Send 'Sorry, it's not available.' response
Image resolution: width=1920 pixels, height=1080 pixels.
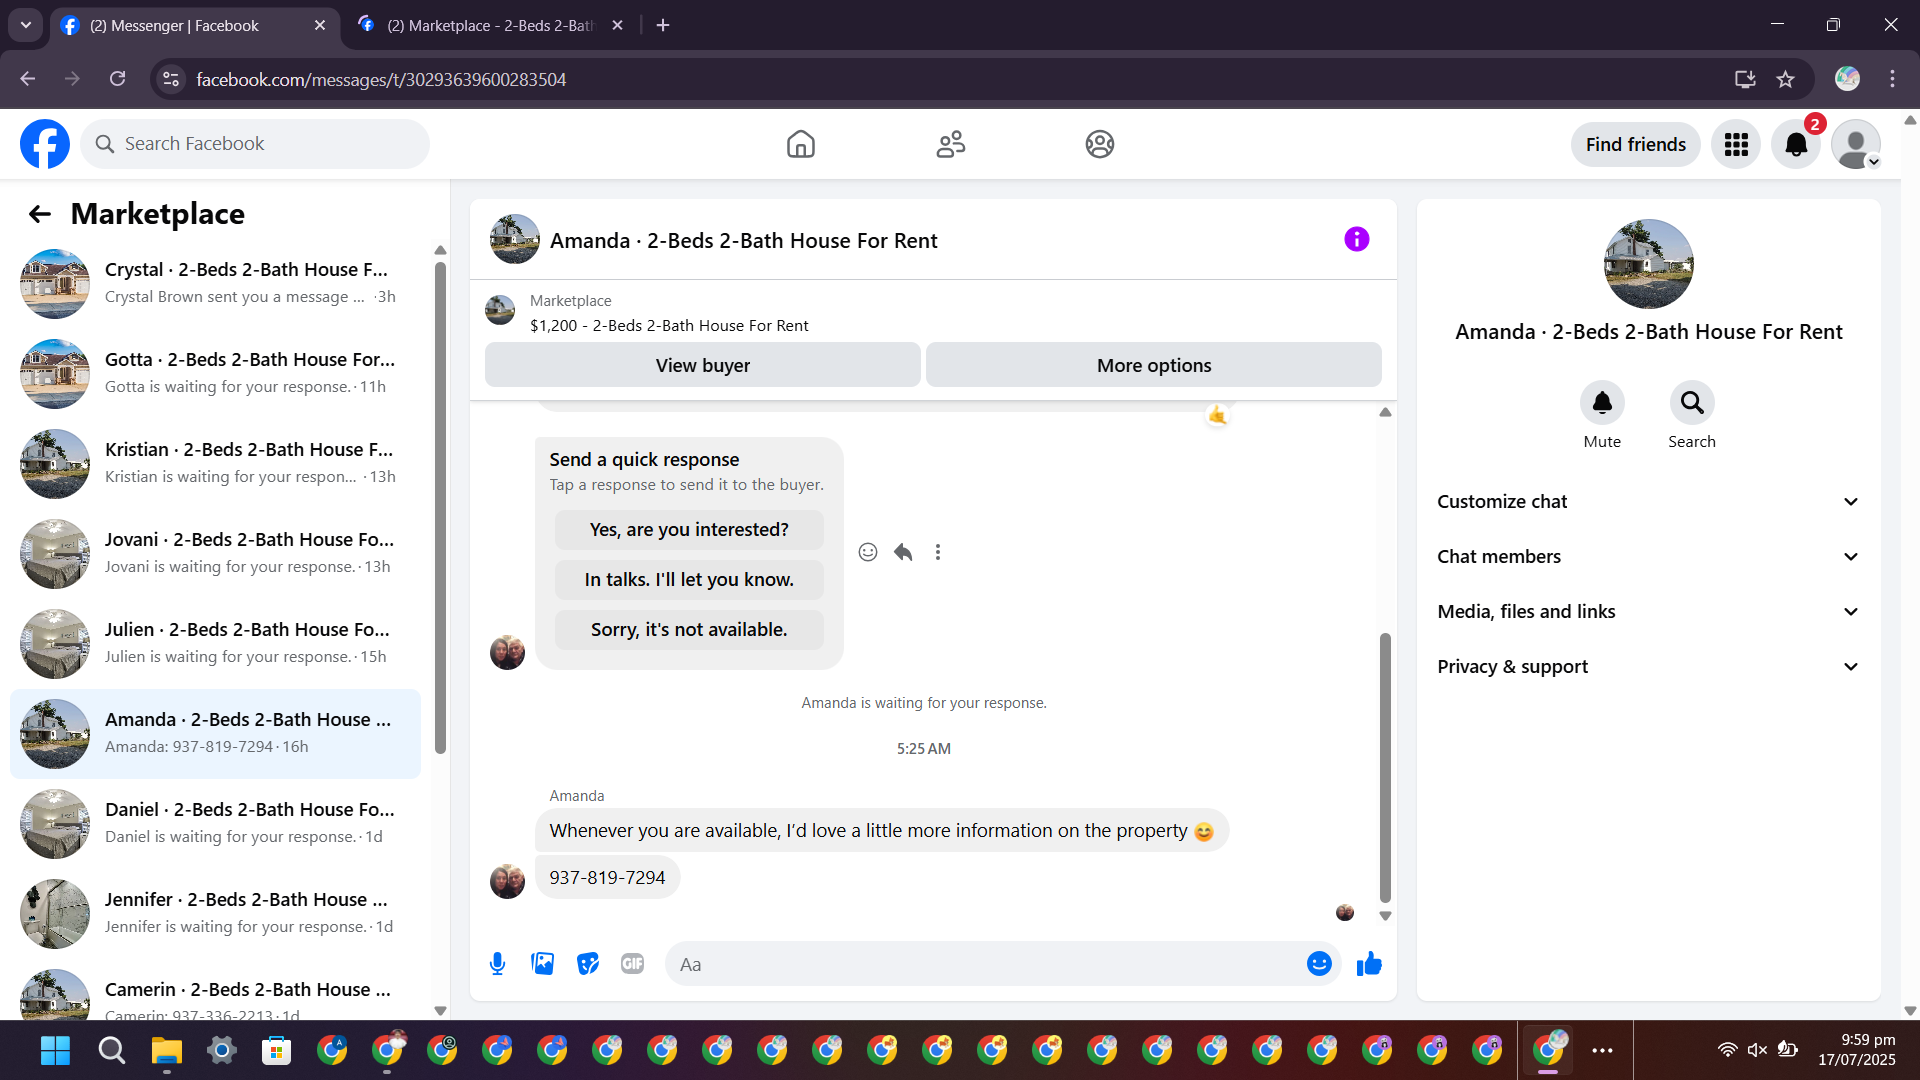[689, 630]
